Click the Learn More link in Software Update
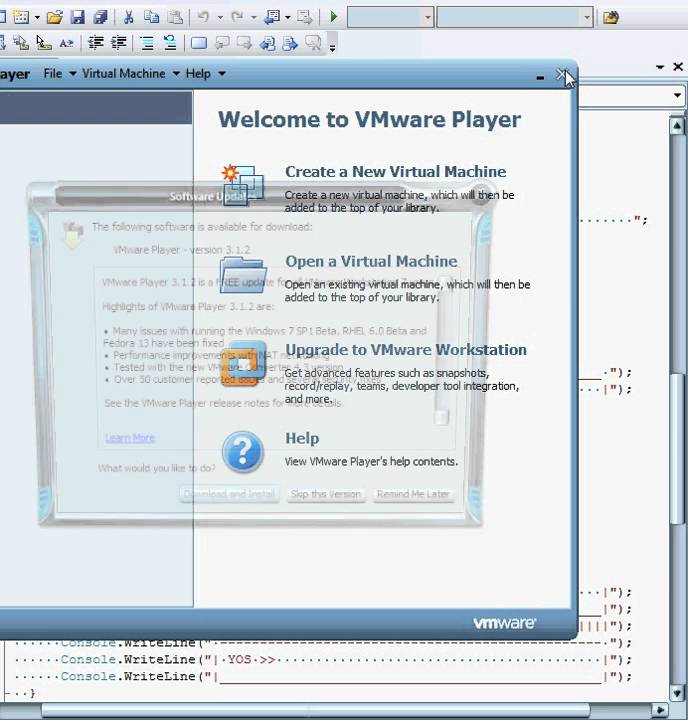 pyautogui.click(x=130, y=438)
